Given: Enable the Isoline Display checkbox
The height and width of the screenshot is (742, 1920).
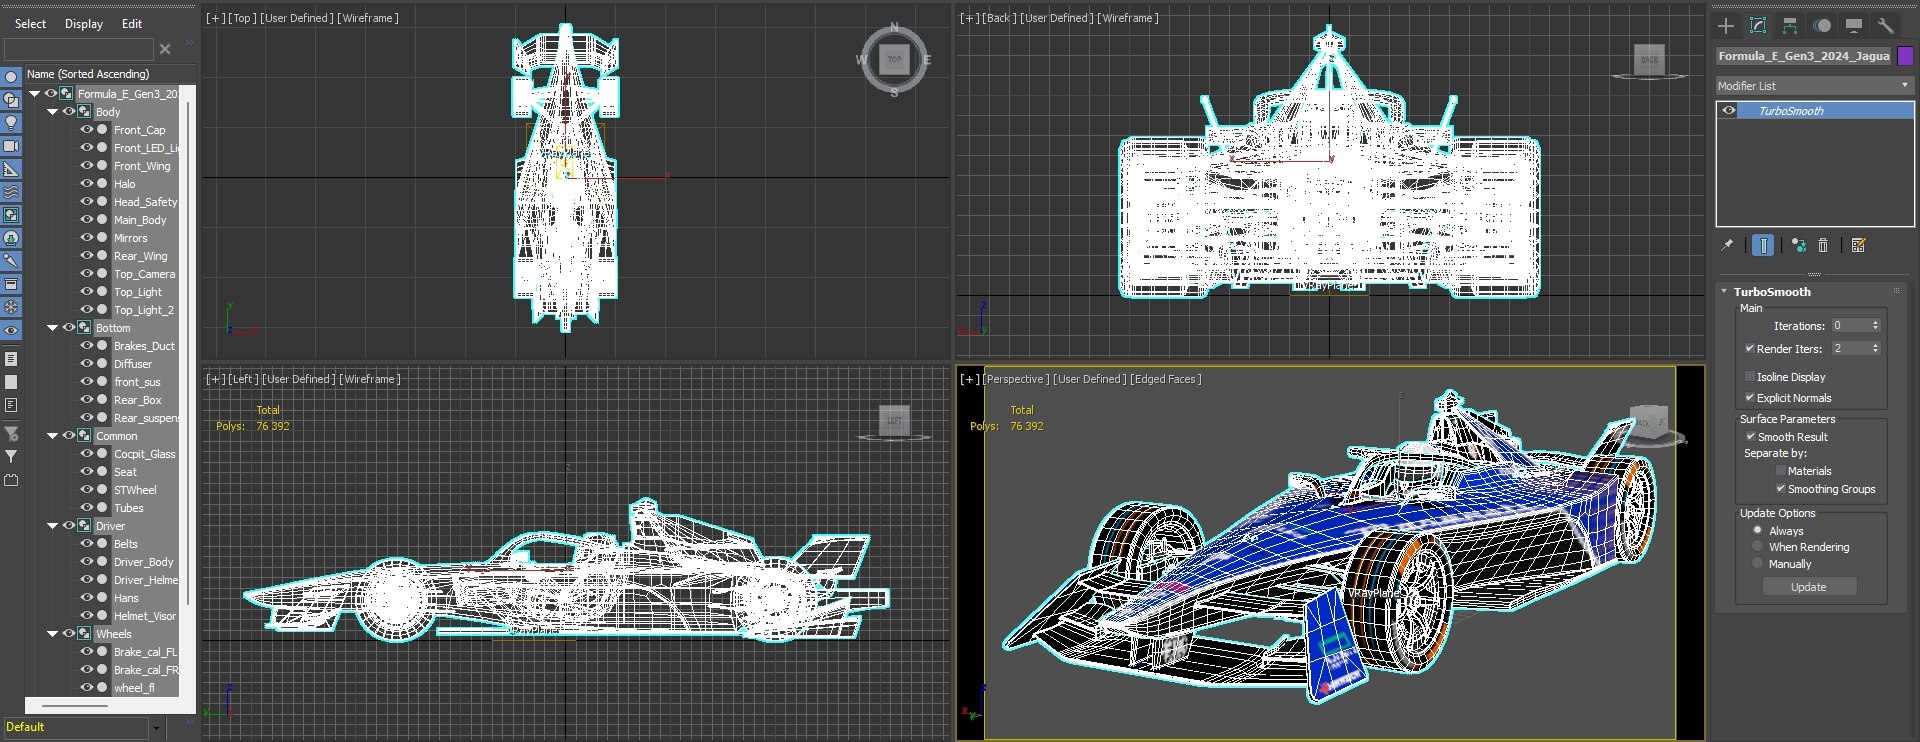Looking at the screenshot, I should tap(1750, 377).
